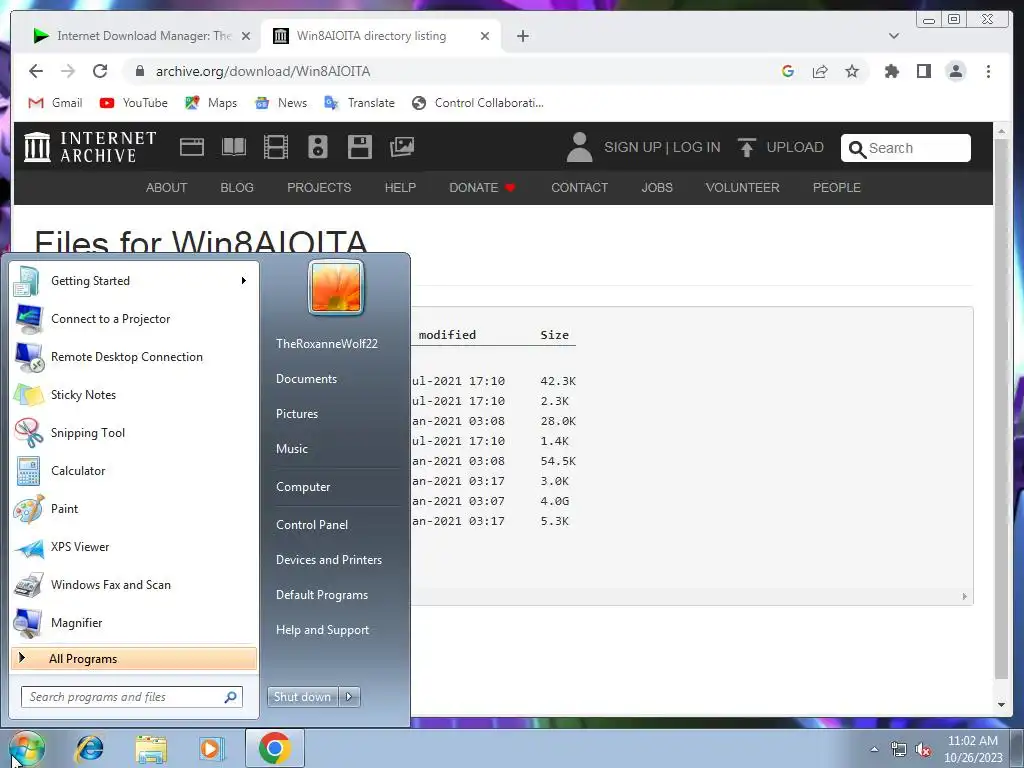Open Pictures from Start menu

tap(296, 414)
